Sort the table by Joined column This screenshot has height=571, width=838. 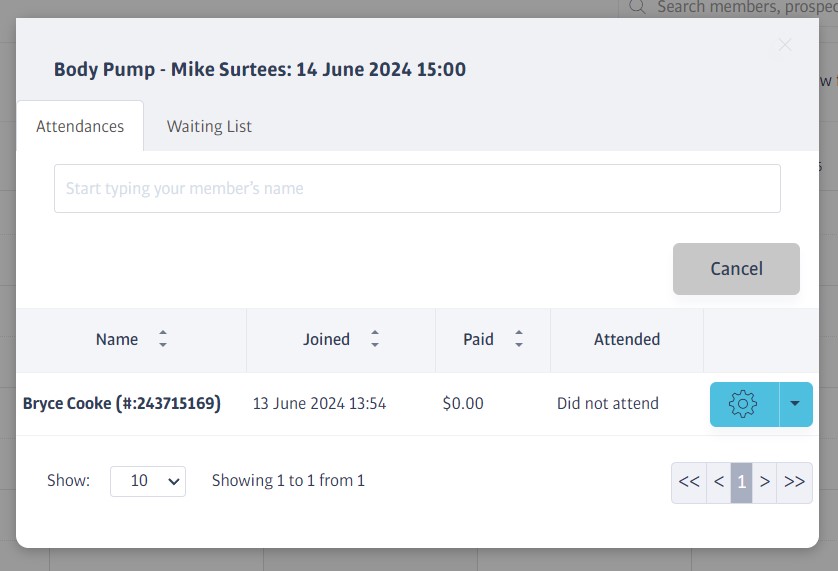coord(375,339)
